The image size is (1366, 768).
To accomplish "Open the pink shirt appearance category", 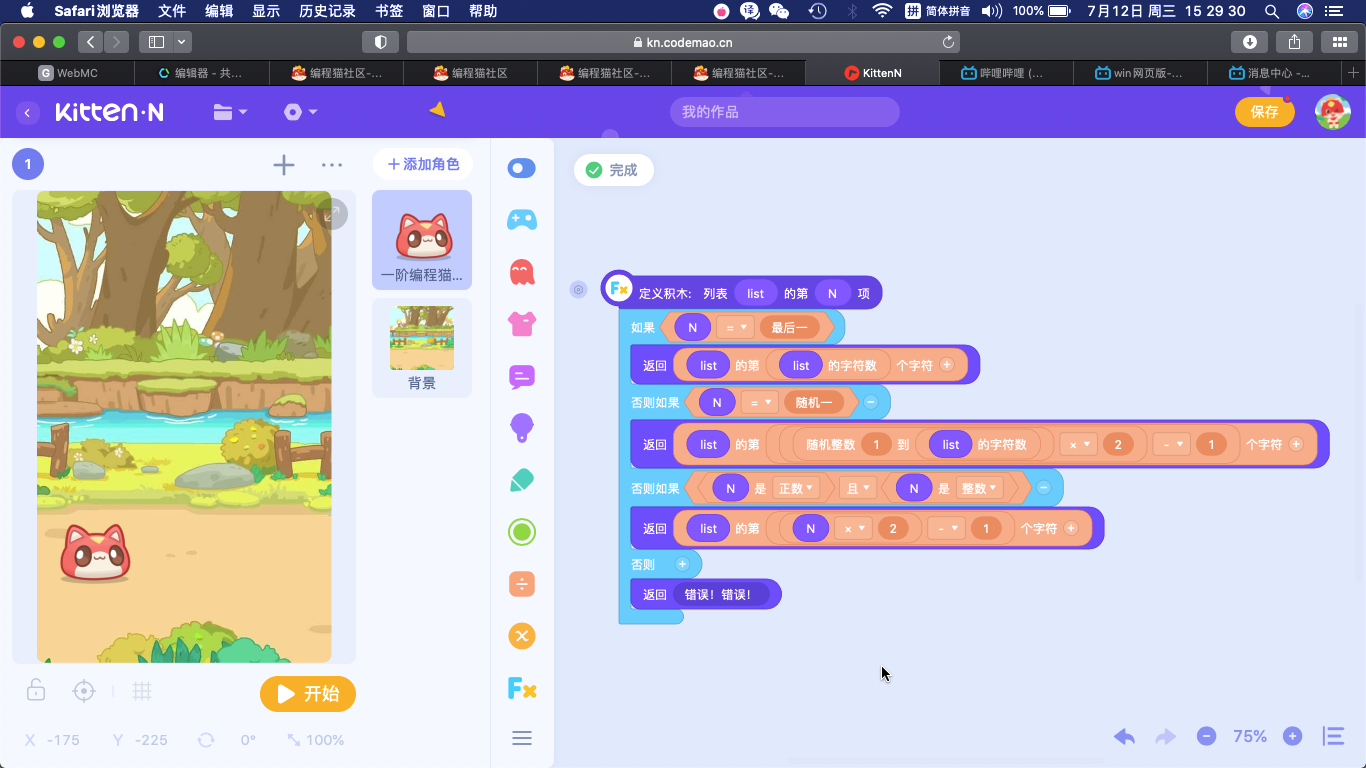I will click(522, 324).
